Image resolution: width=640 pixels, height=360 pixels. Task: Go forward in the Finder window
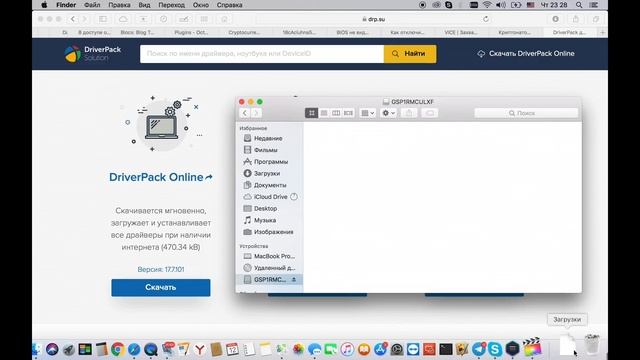click(x=256, y=113)
